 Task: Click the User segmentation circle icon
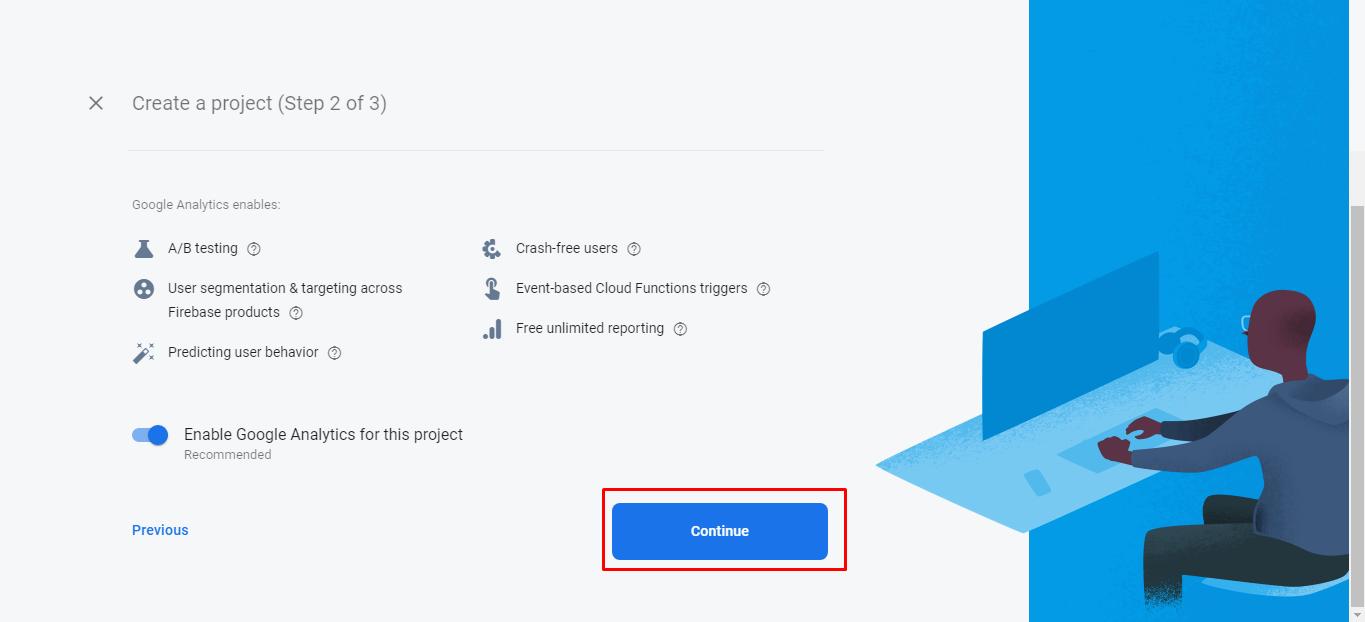144,289
